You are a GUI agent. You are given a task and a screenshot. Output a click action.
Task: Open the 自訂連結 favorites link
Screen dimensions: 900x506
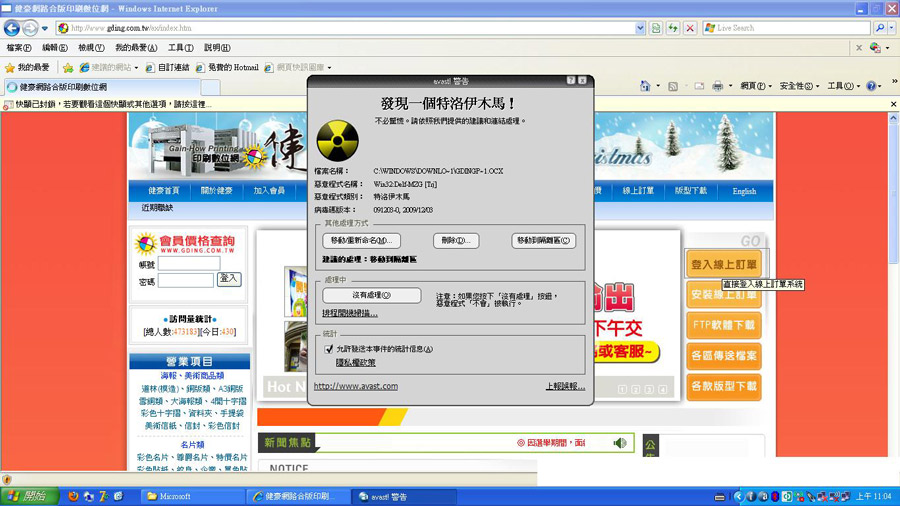tap(168, 68)
